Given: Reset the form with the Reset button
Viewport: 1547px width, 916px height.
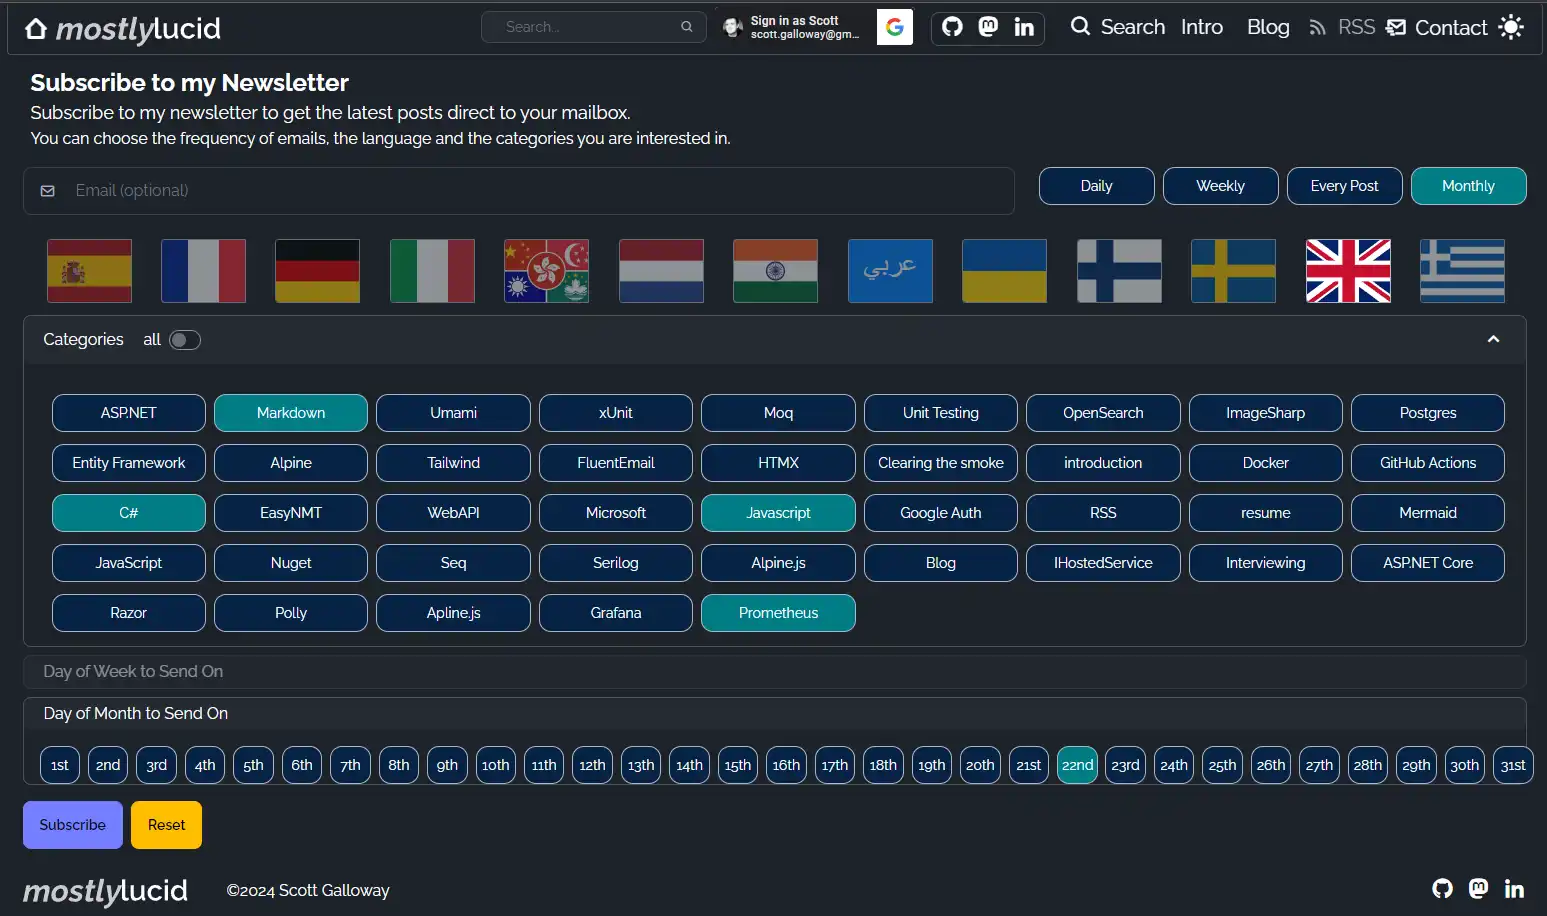Looking at the screenshot, I should pyautogui.click(x=166, y=824).
